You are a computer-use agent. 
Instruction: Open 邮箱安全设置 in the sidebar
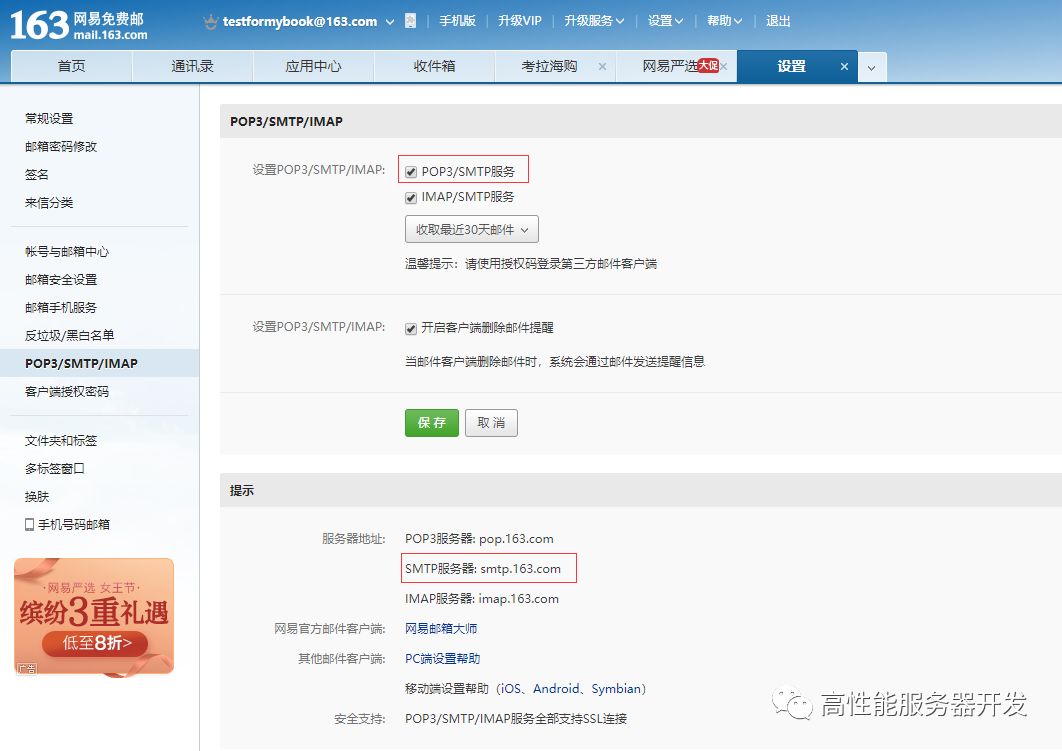coord(61,280)
